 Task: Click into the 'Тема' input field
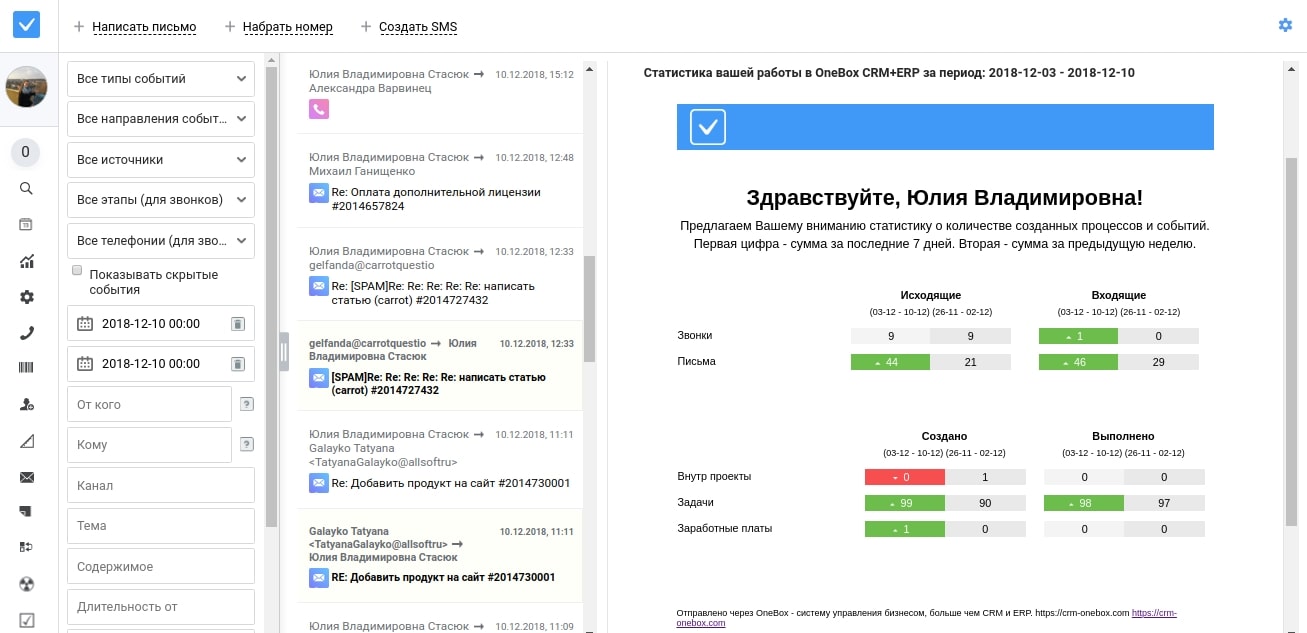pos(161,526)
